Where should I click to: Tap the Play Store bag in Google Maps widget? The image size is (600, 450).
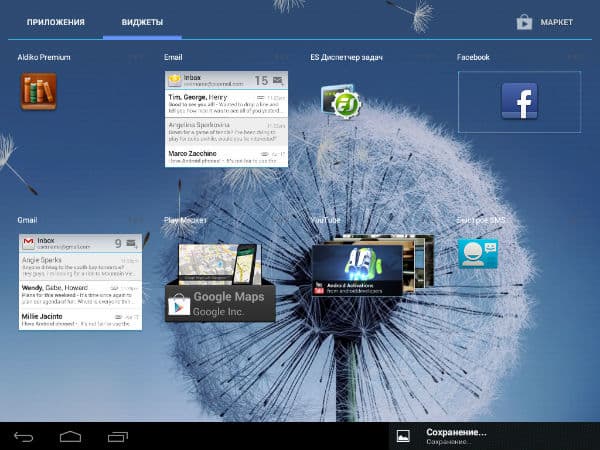click(179, 304)
